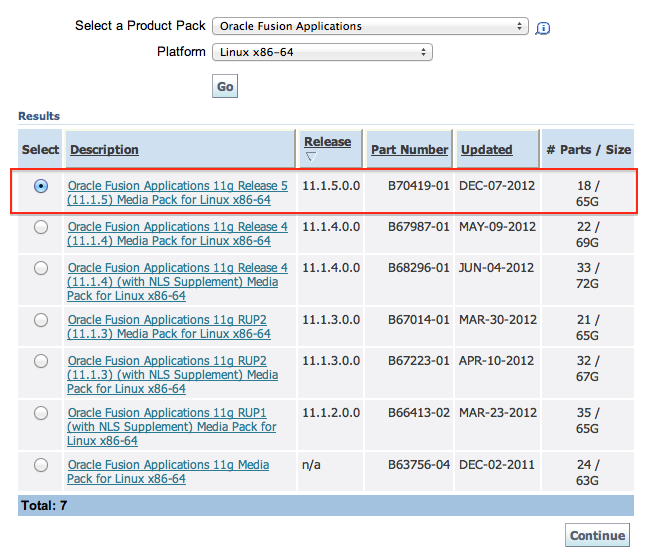Open RUP2 (11.1.3) with NLS Supplement link
Screen dimensions: 645x554
172,375
